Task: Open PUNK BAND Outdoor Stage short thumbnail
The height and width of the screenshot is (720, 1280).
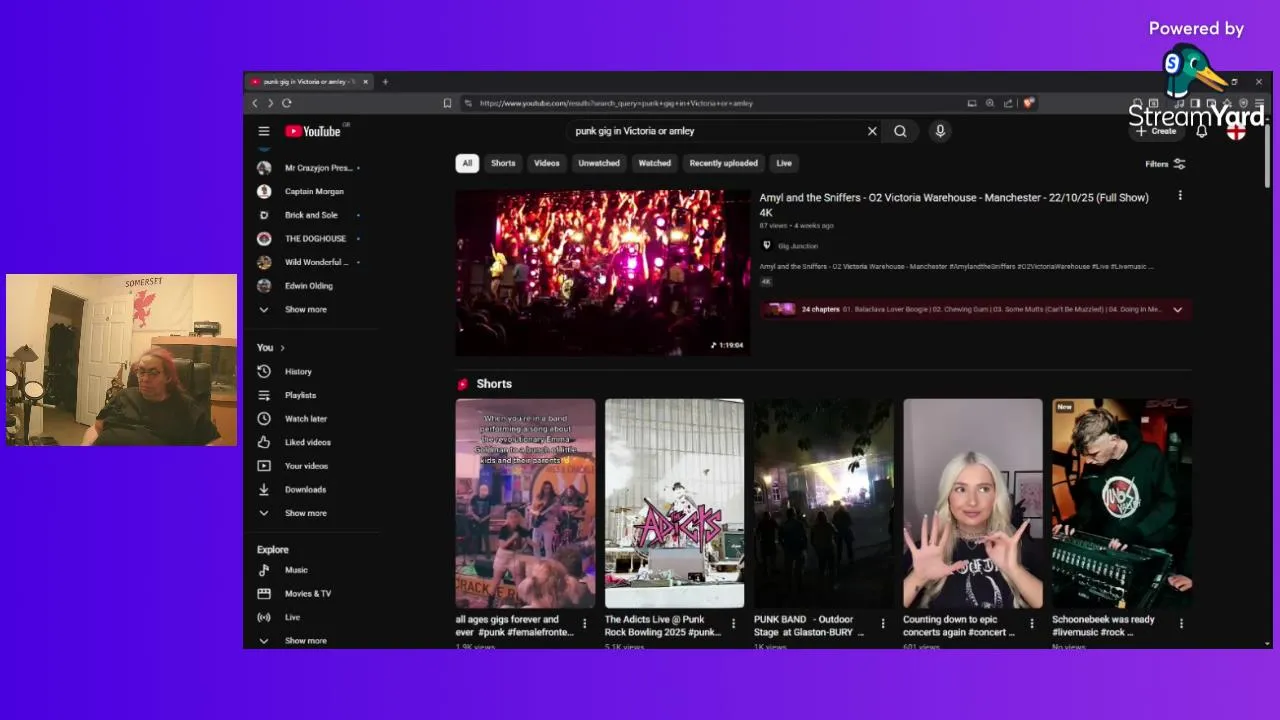Action: [x=823, y=503]
